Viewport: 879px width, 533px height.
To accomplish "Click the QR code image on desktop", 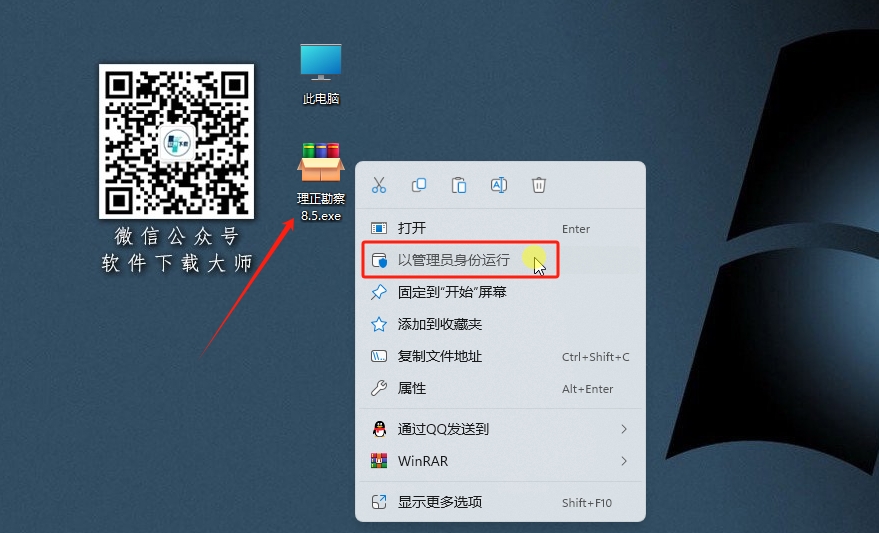I will click(x=177, y=141).
